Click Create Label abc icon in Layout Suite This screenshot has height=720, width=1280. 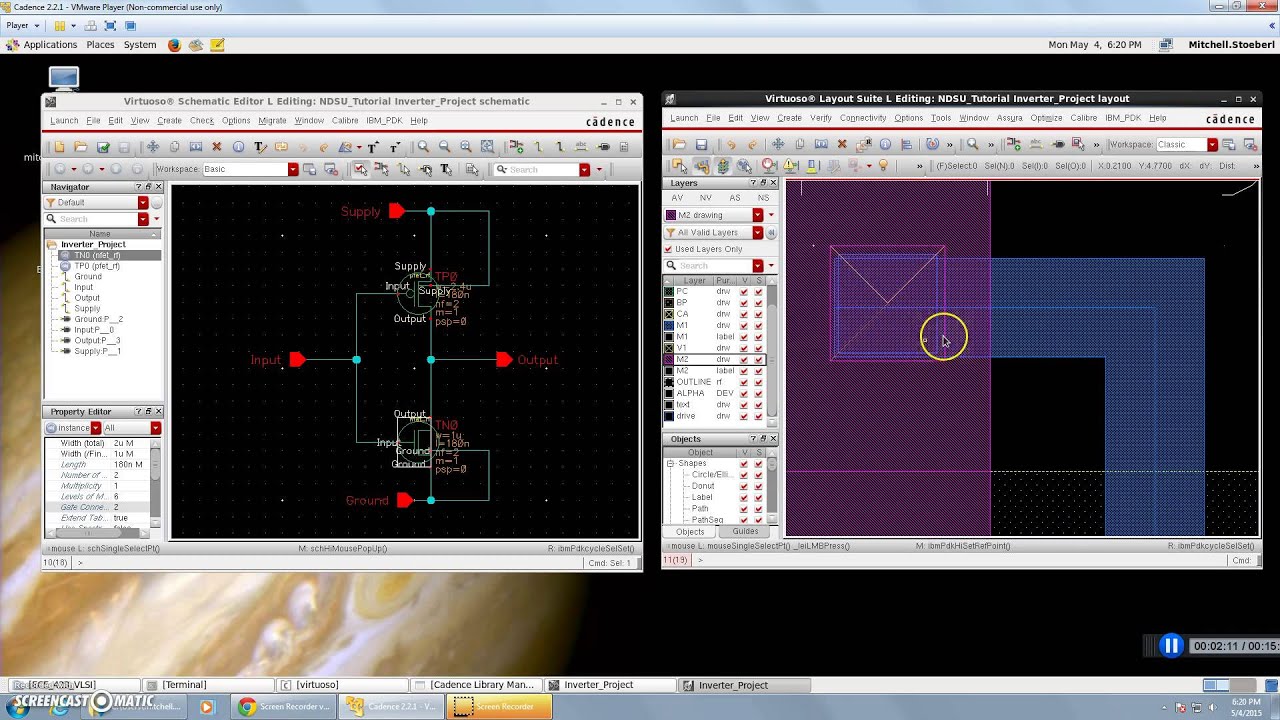tap(1036, 145)
